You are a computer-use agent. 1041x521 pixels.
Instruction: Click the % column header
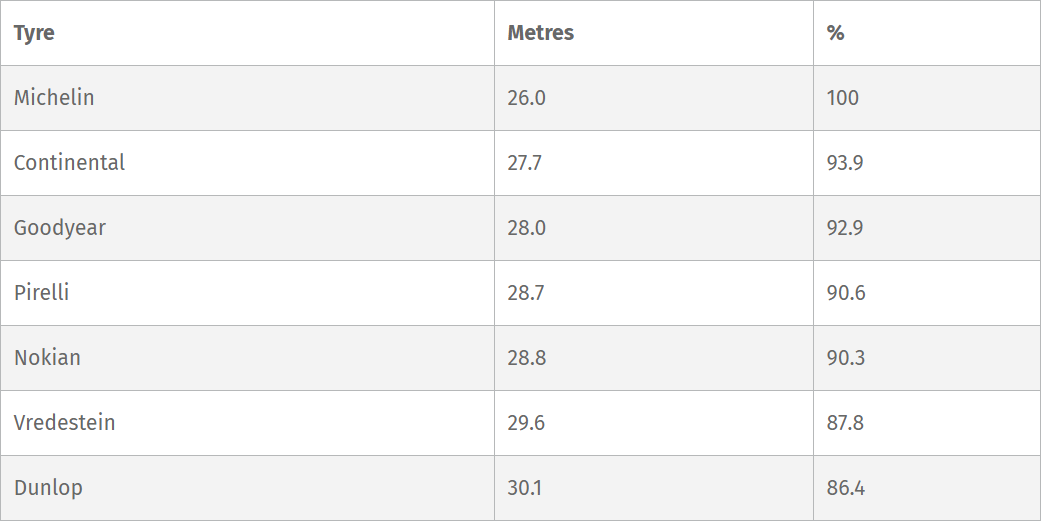[x=835, y=33]
